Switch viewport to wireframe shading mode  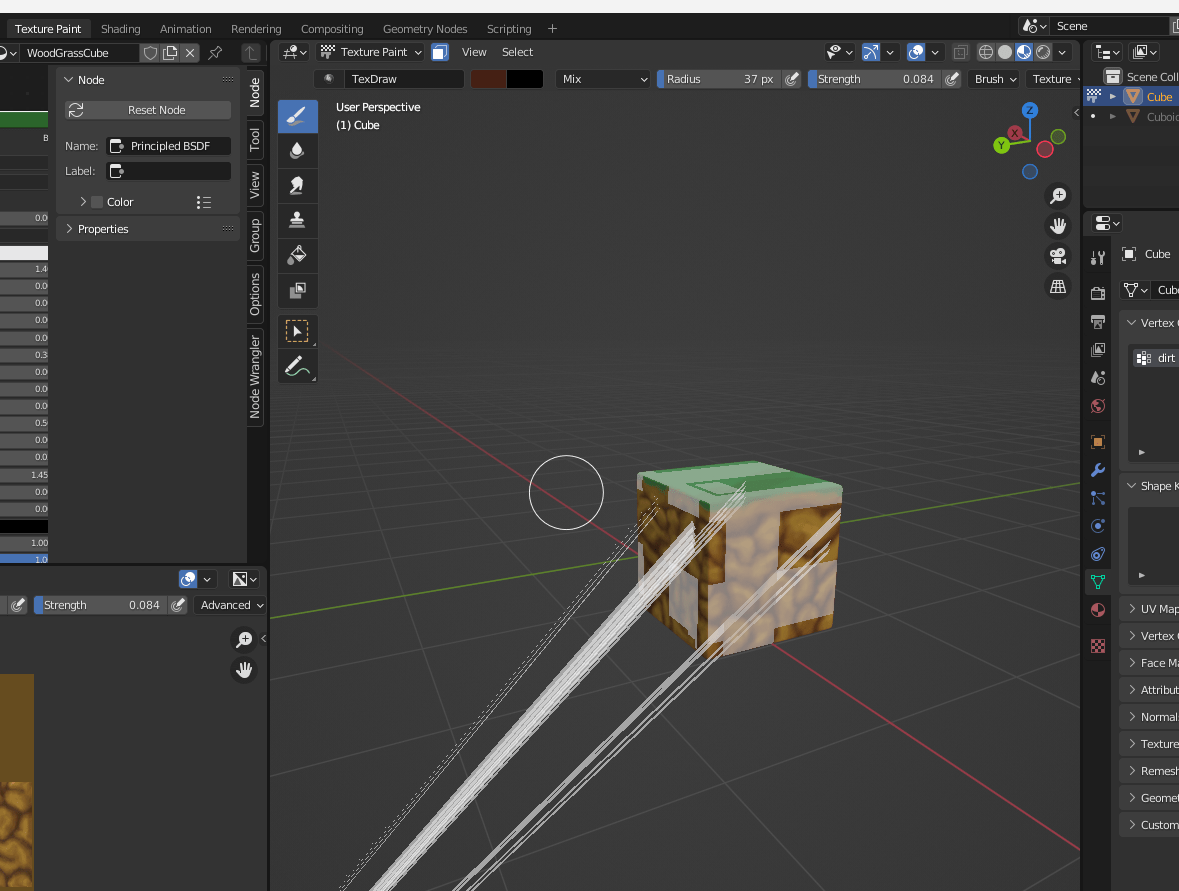click(x=985, y=52)
